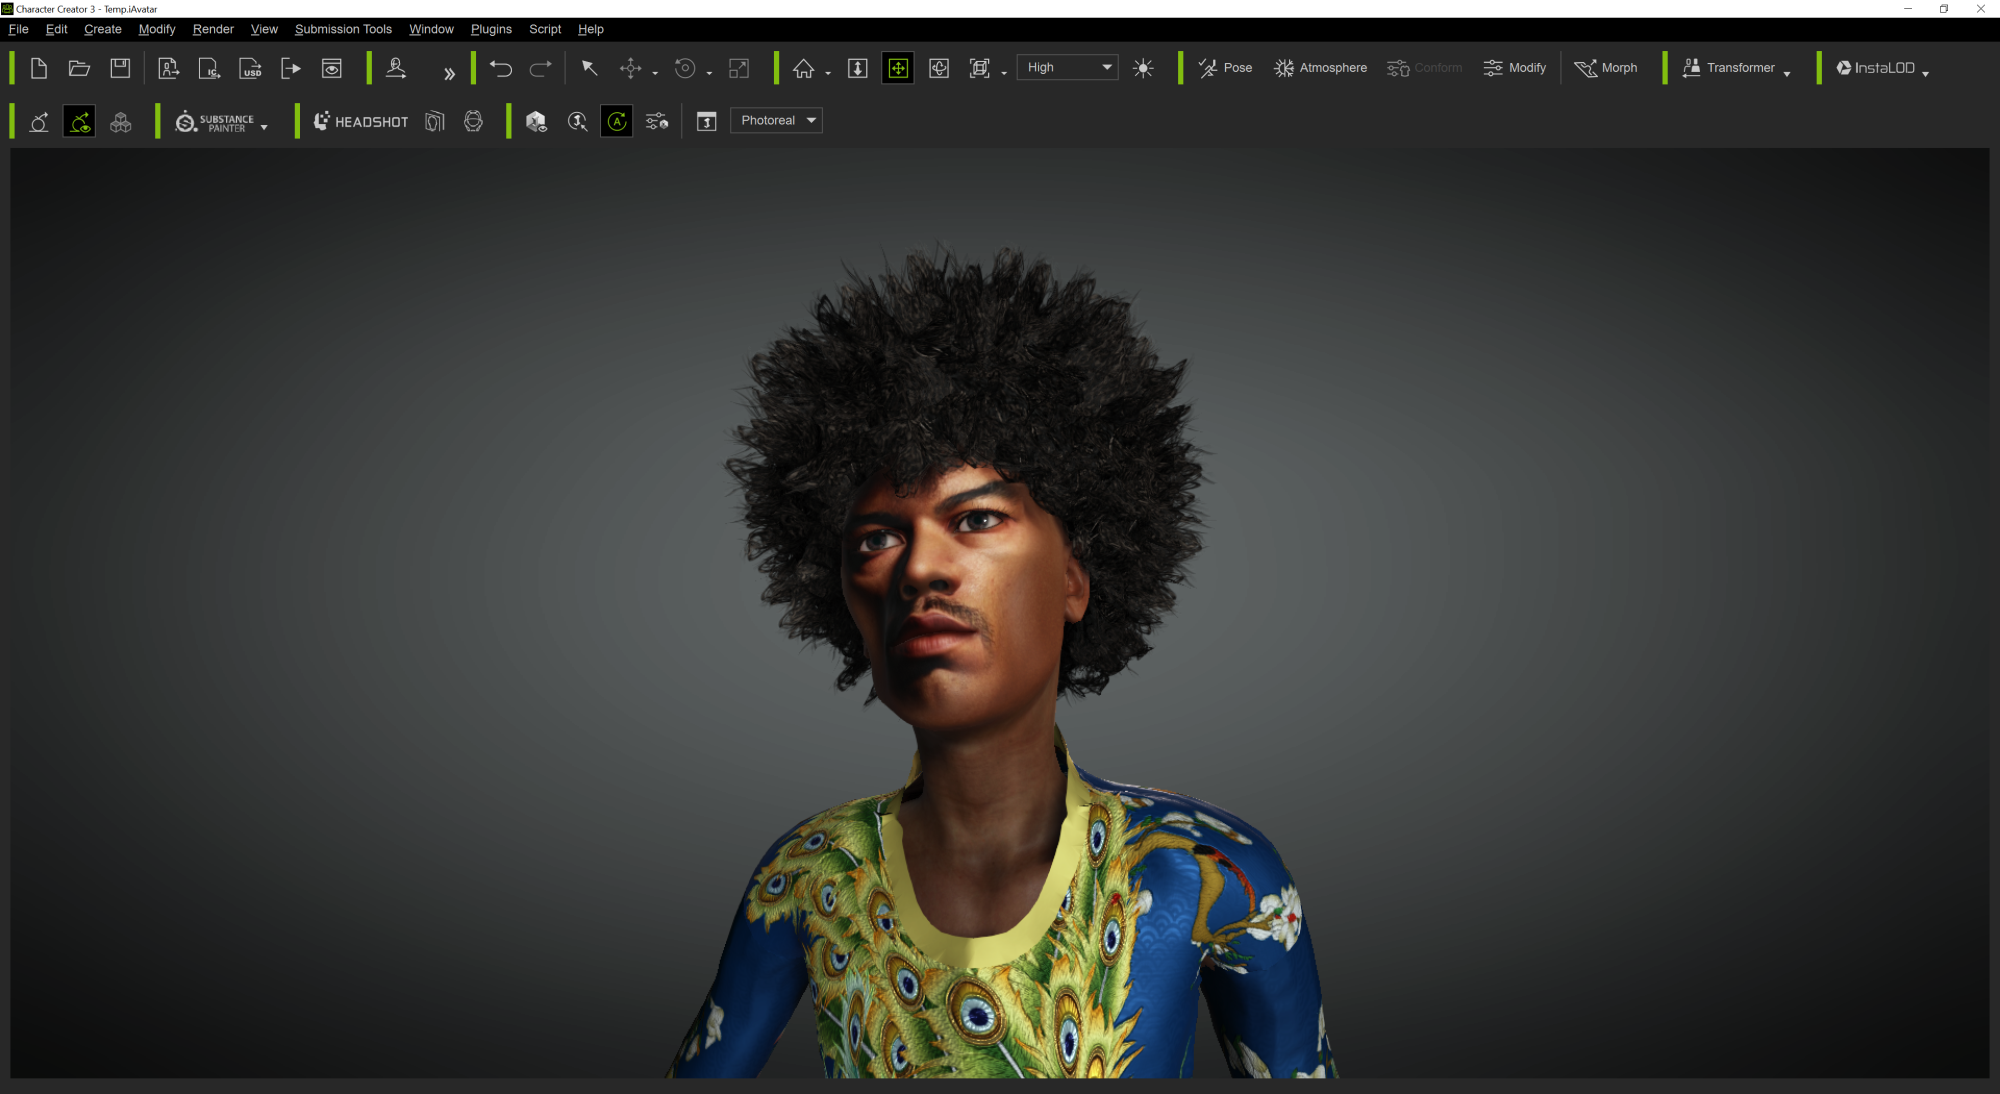2000x1094 pixels.
Task: Open the Plugins menu
Action: tap(491, 29)
